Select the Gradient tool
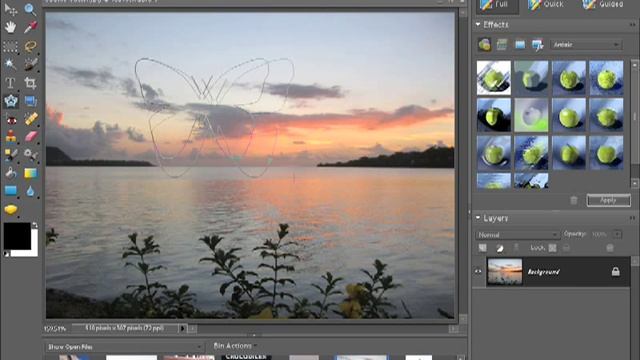 30,173
